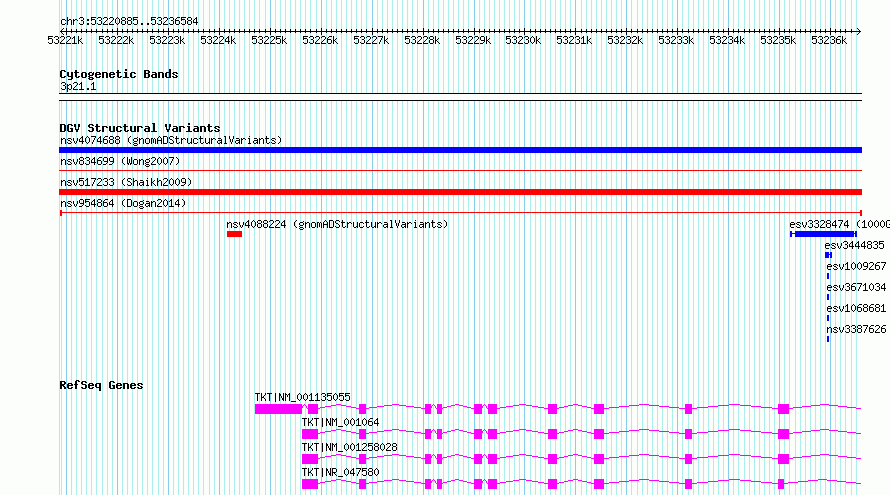
Task: Select the nsv954864 (Dogan2014) label
Action: coord(123,203)
